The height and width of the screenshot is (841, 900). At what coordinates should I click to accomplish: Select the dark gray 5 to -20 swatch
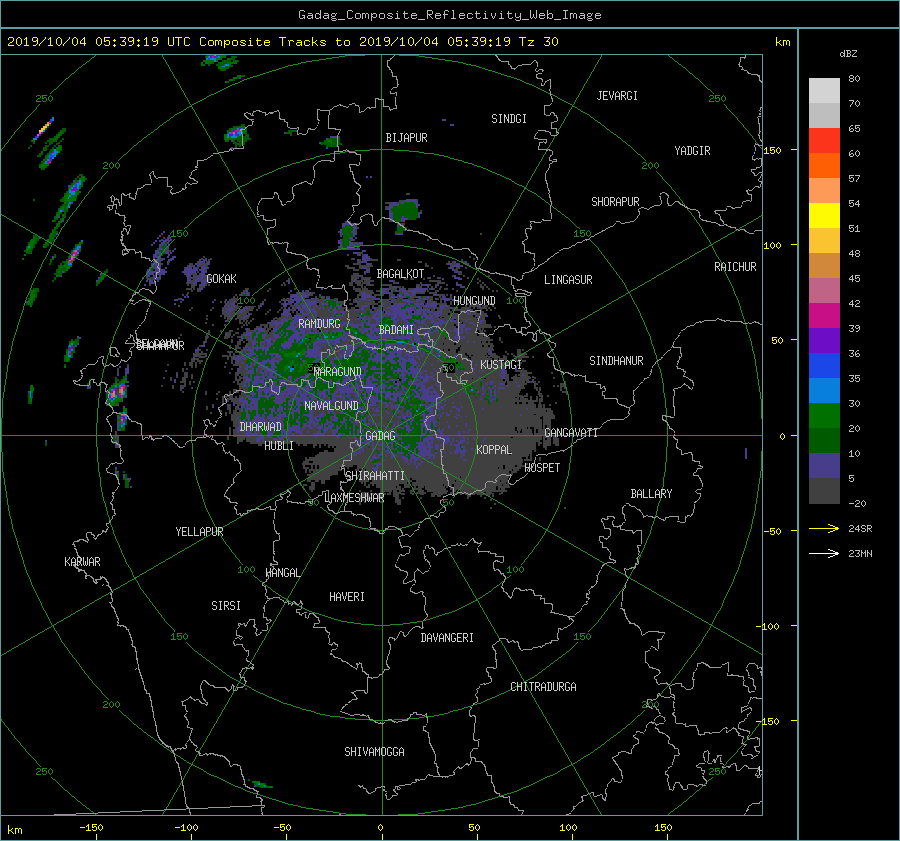pos(824,490)
